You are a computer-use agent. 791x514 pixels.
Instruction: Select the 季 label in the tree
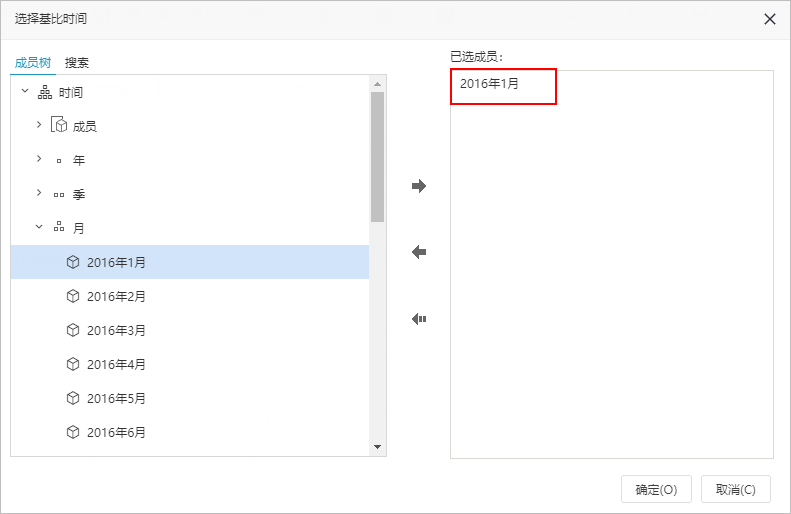point(79,194)
